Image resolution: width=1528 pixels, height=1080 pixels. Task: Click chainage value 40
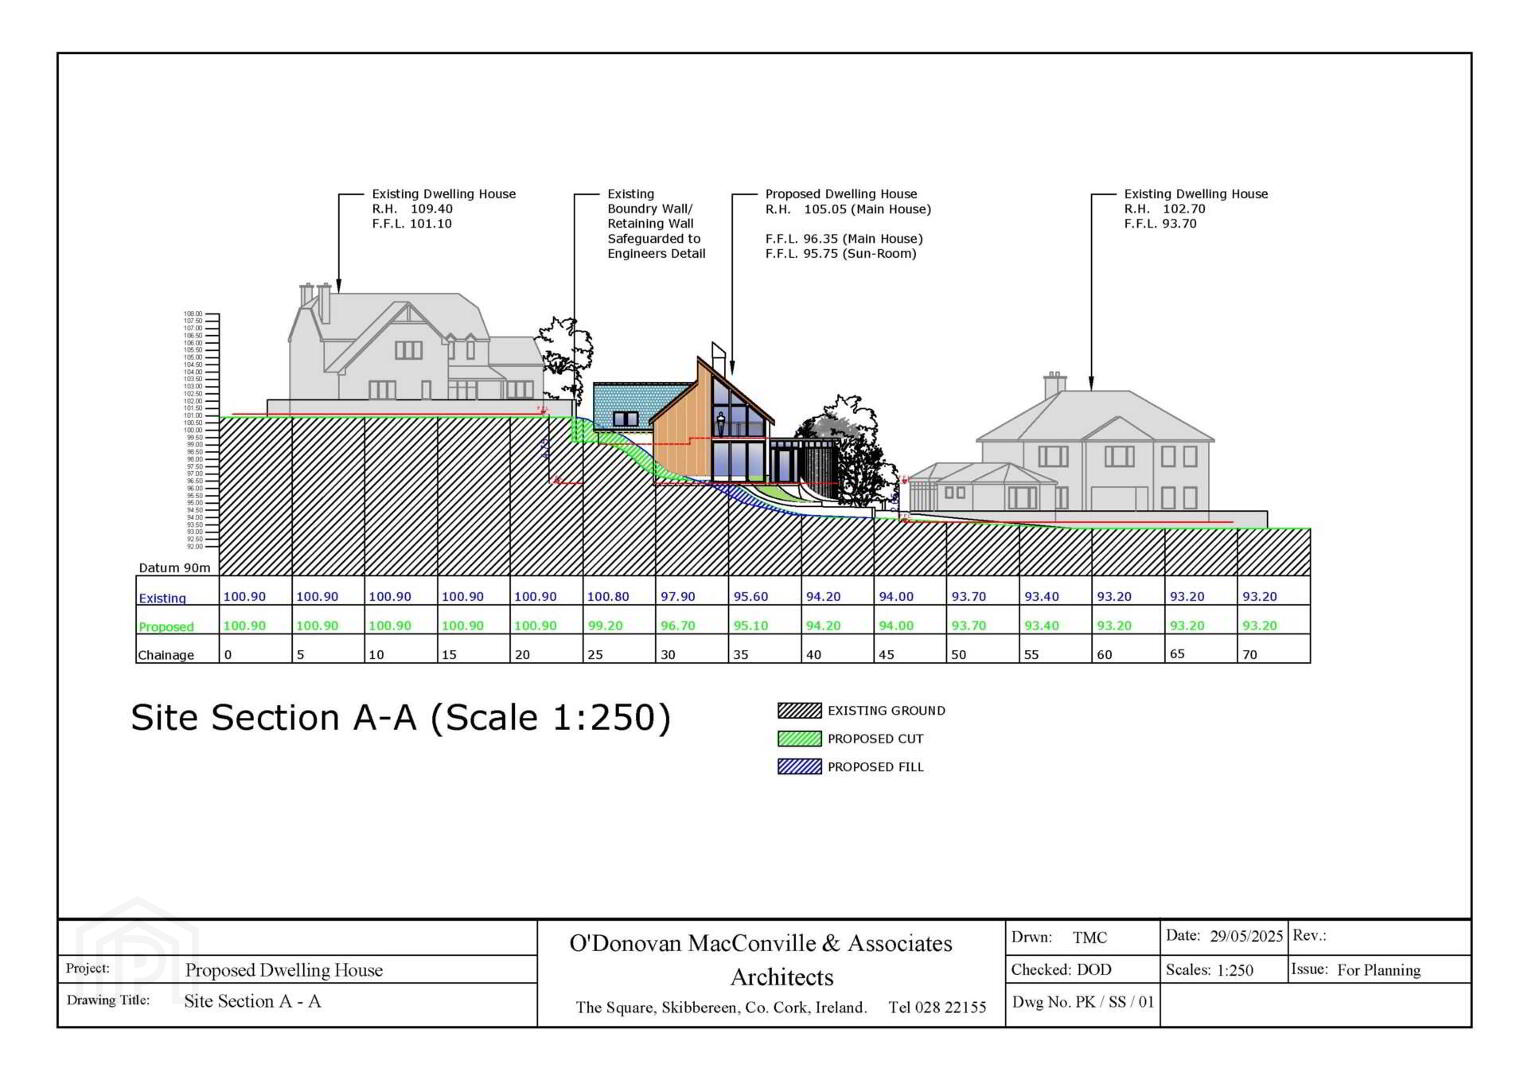tap(813, 655)
